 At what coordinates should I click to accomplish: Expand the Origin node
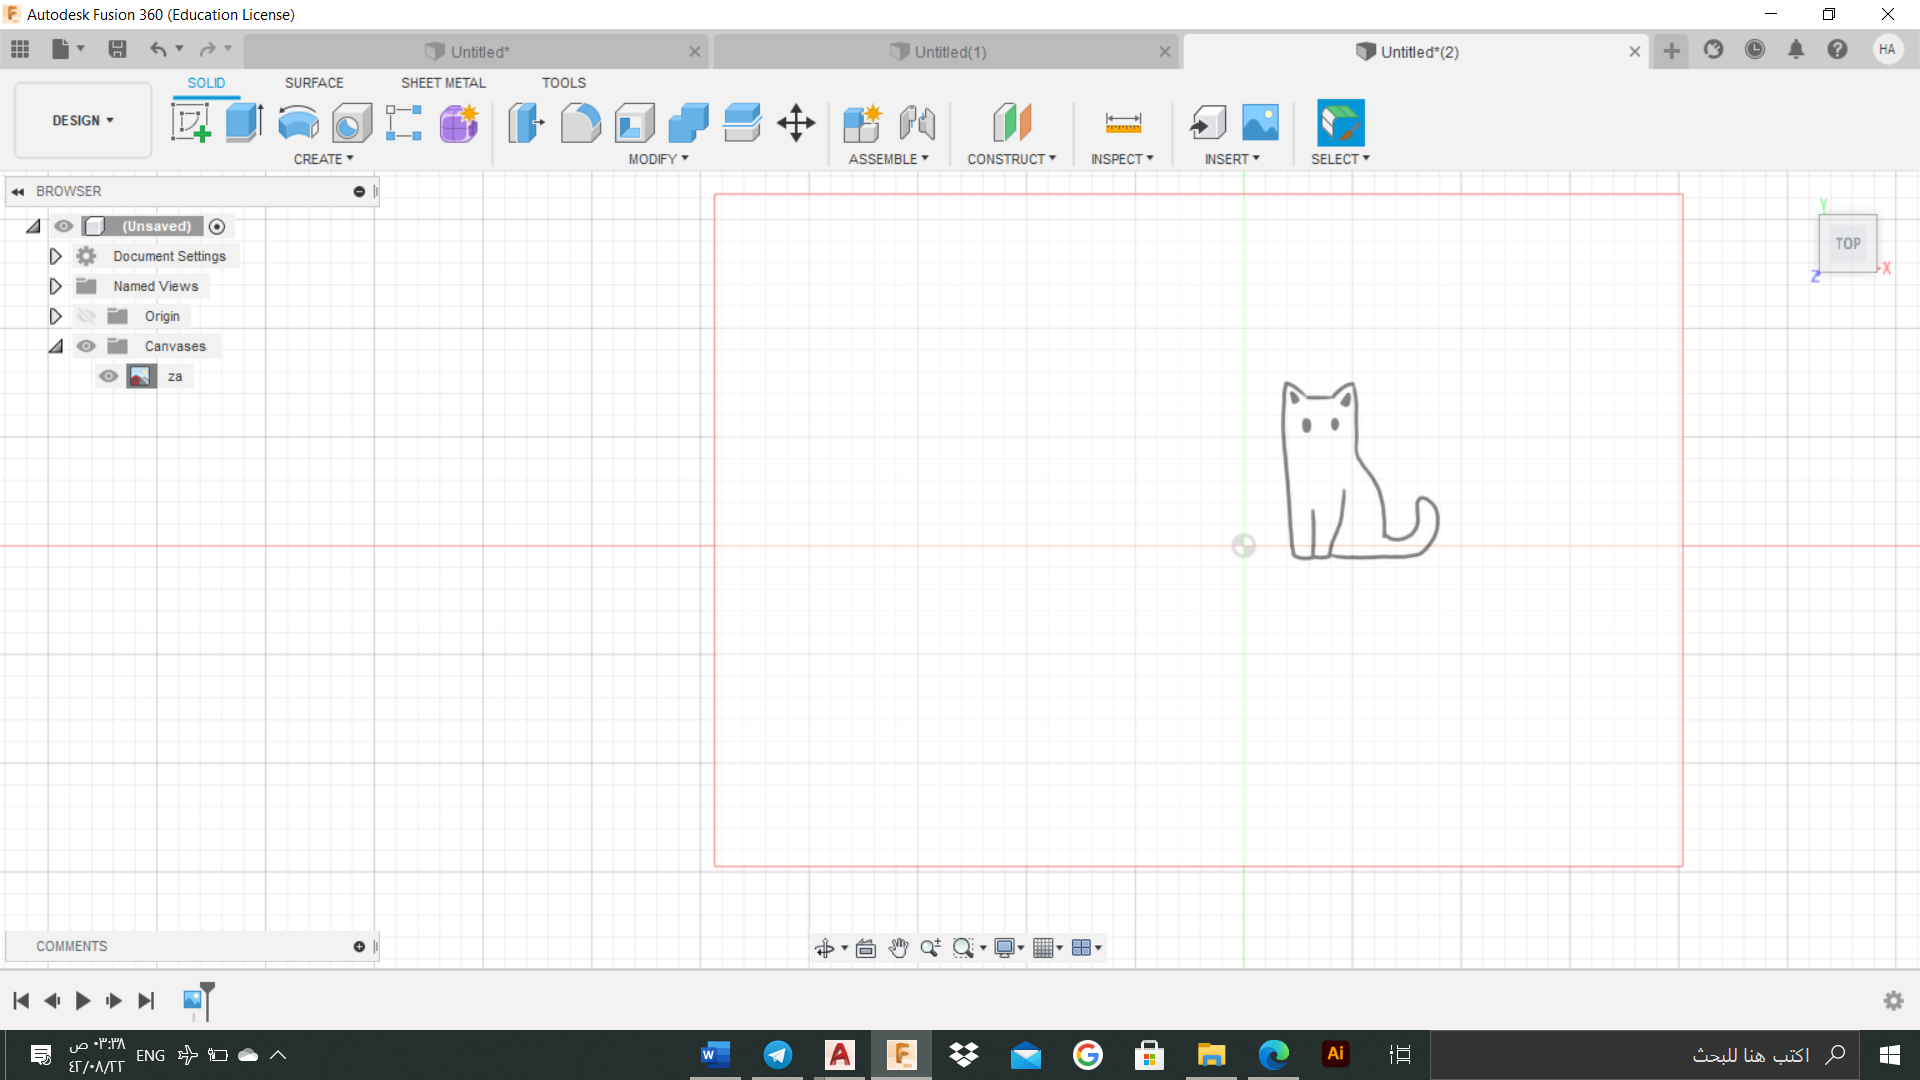click(x=56, y=316)
